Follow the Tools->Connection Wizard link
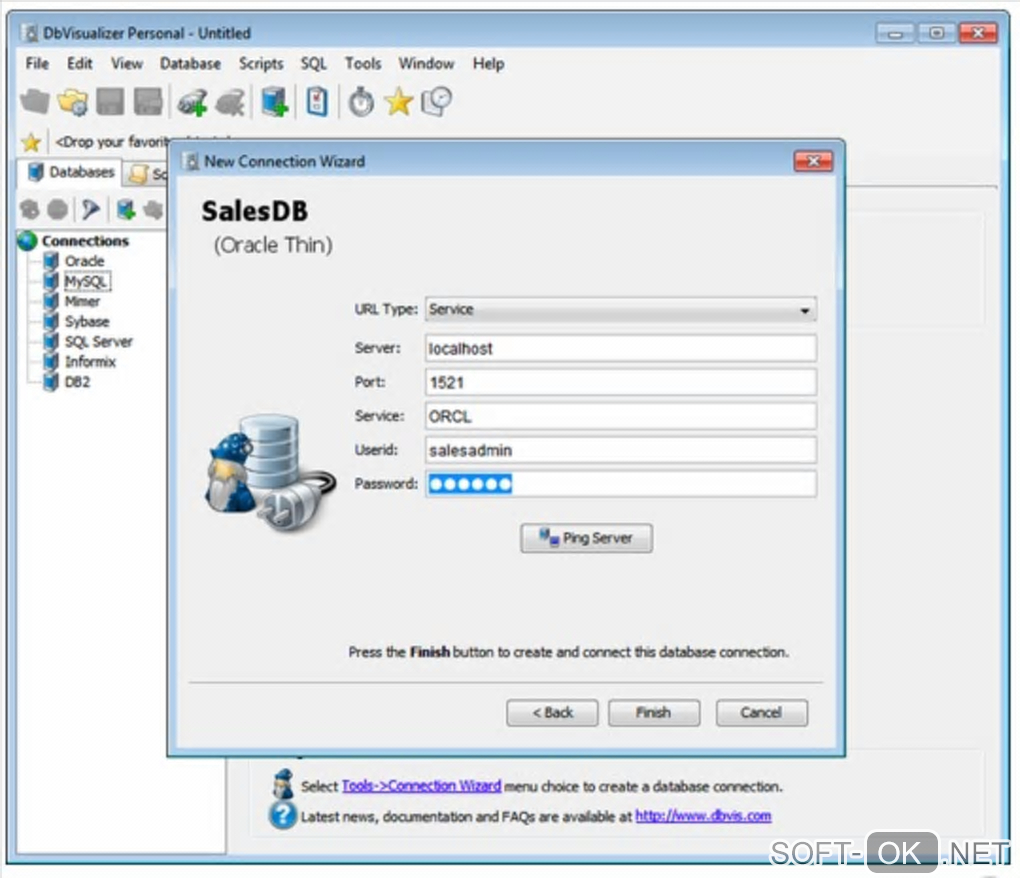Image resolution: width=1020 pixels, height=878 pixels. pyautogui.click(x=422, y=786)
